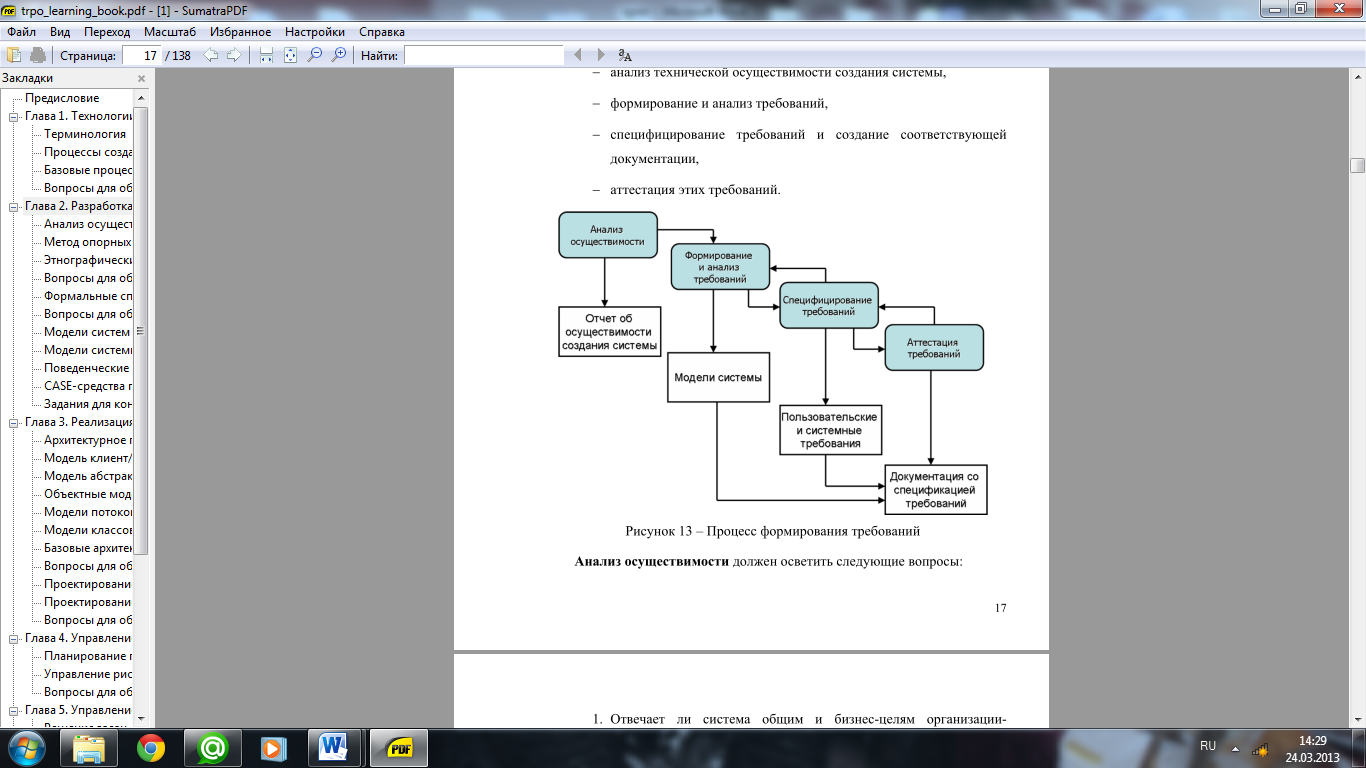Show hidden tray icons arrow
The height and width of the screenshot is (768, 1366).
click(x=1236, y=748)
